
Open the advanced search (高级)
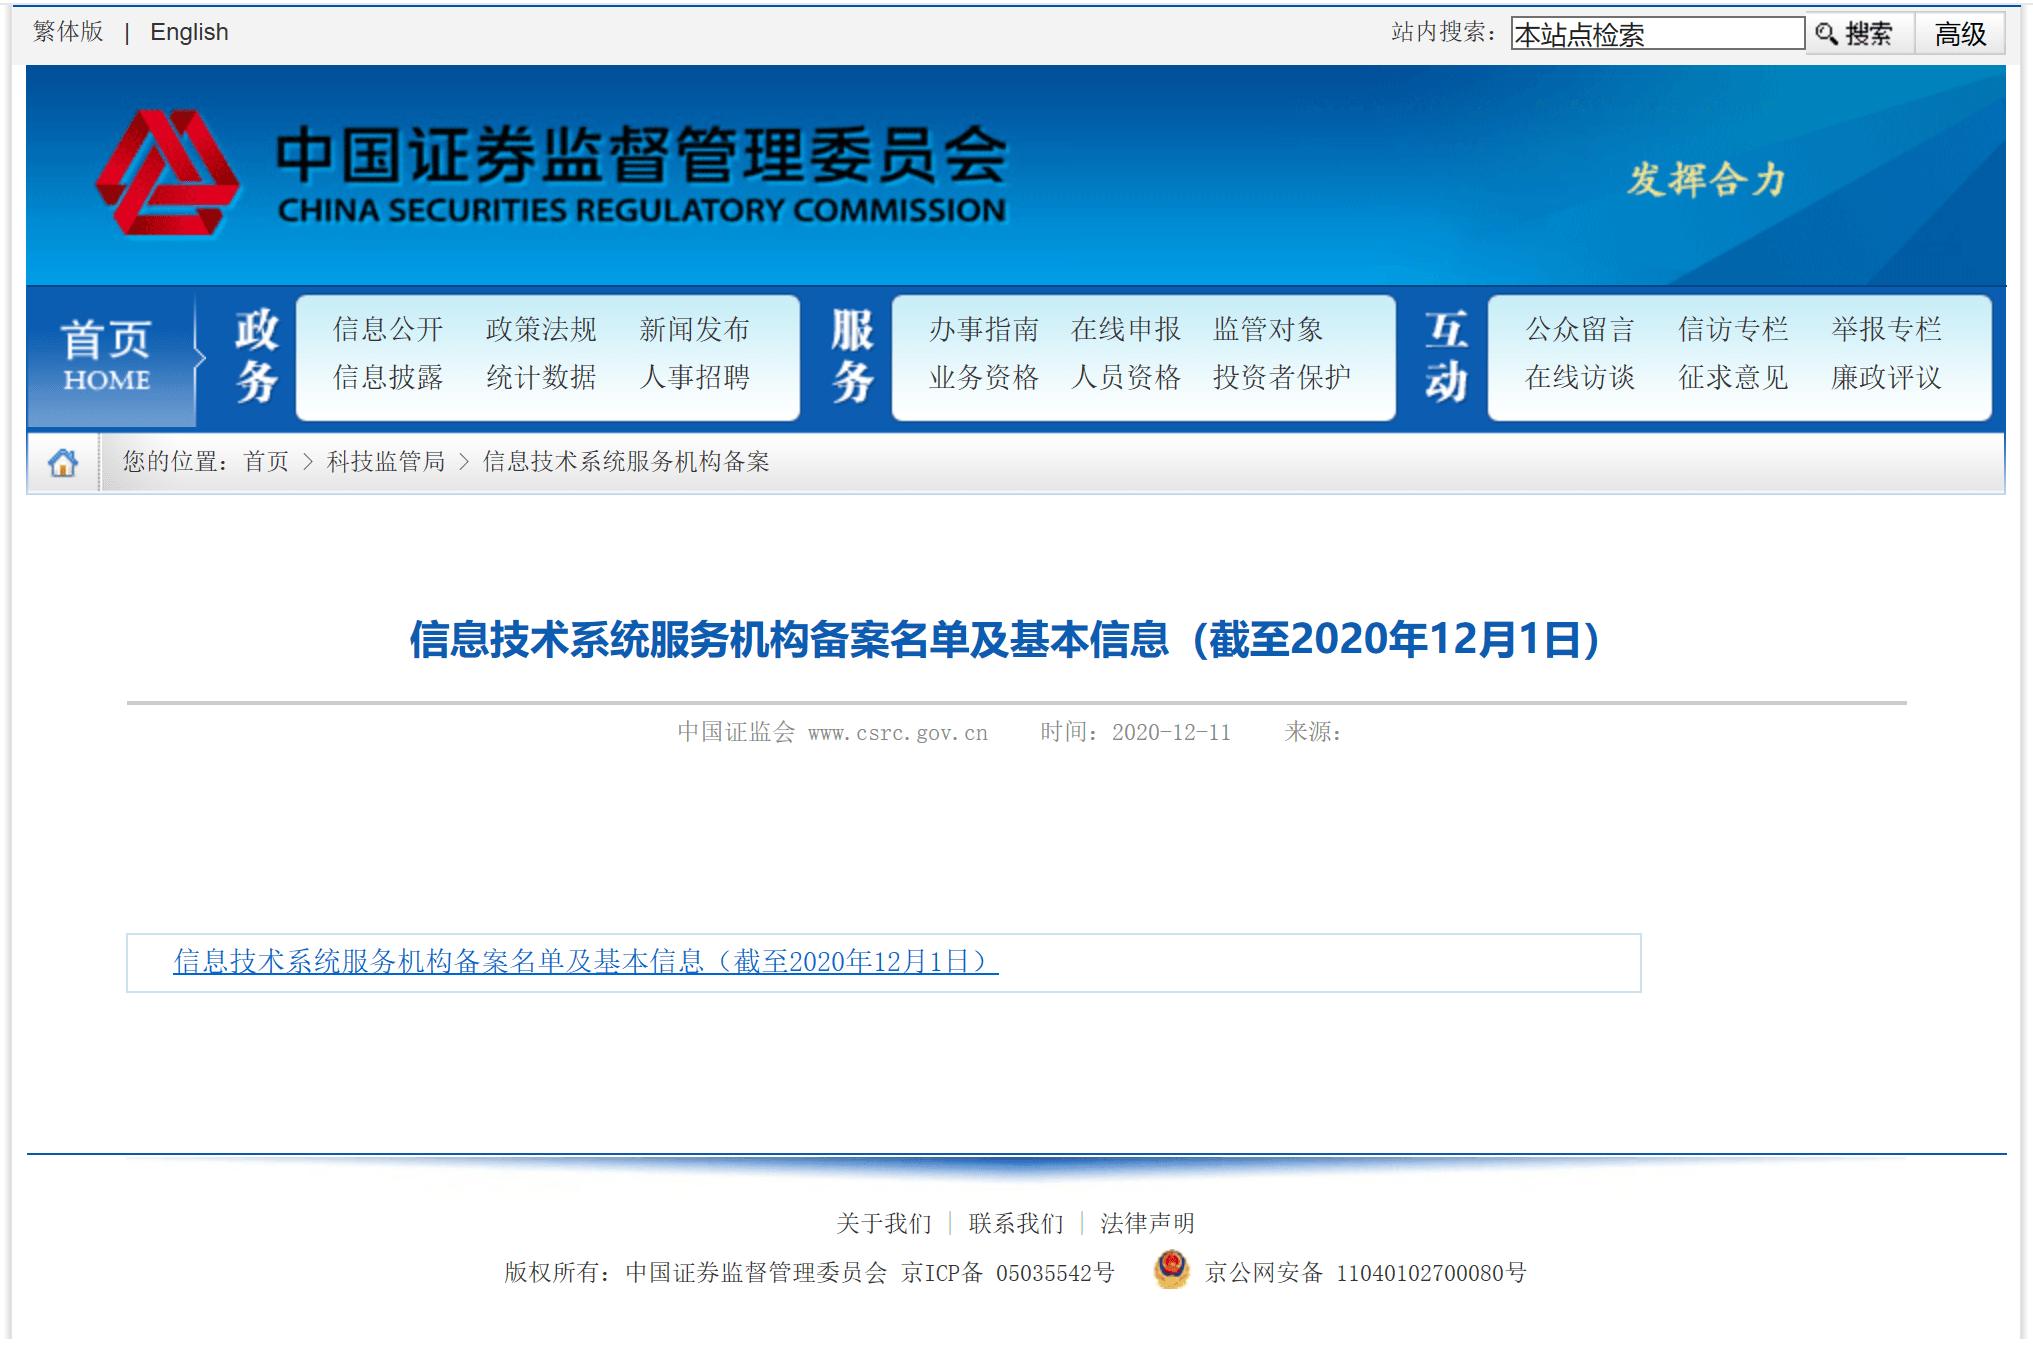pyautogui.click(x=1960, y=34)
